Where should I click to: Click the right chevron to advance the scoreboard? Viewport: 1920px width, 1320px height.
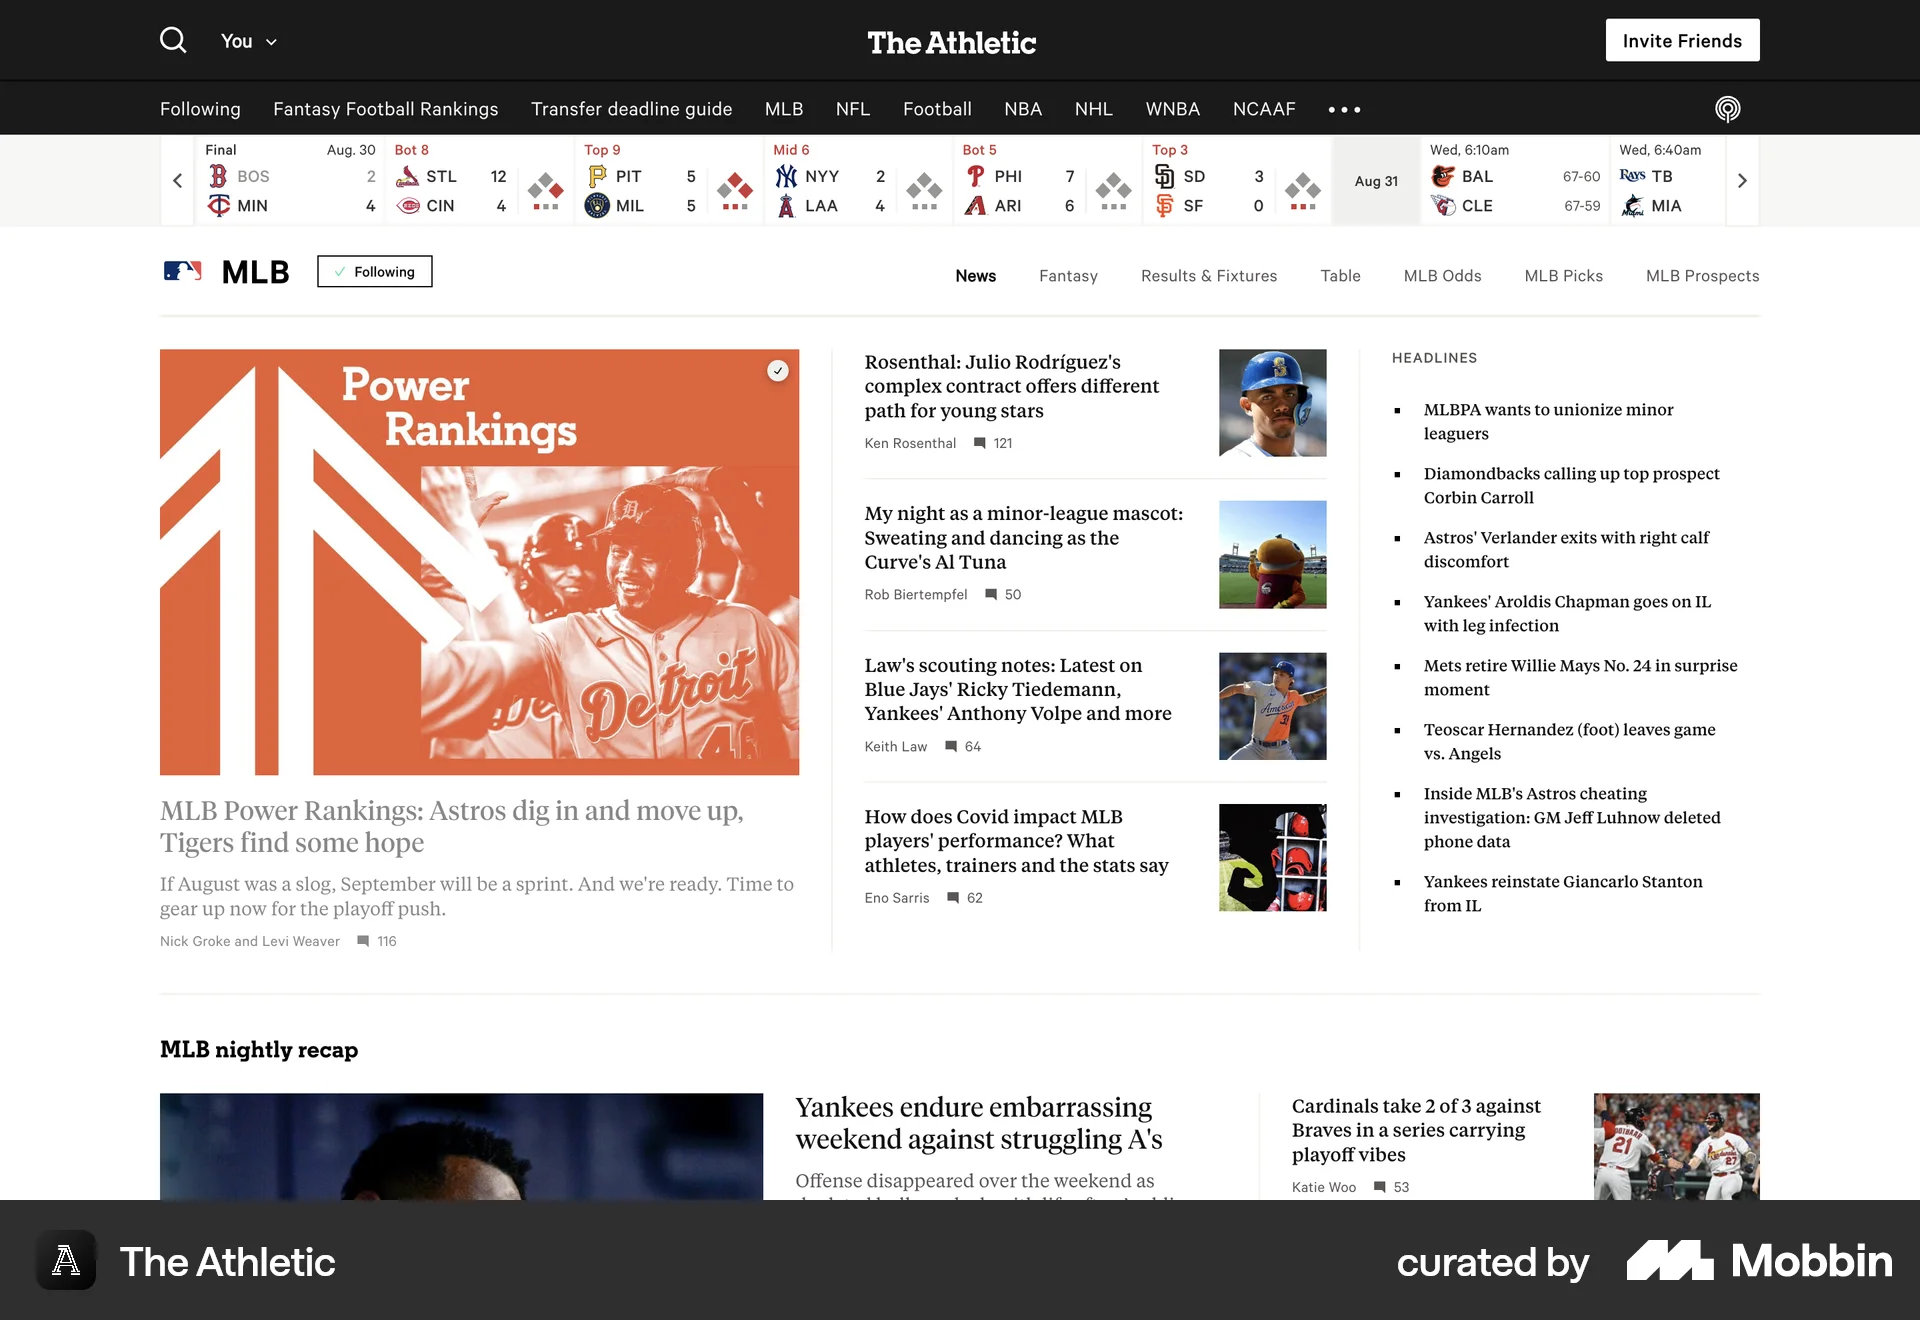point(1743,180)
